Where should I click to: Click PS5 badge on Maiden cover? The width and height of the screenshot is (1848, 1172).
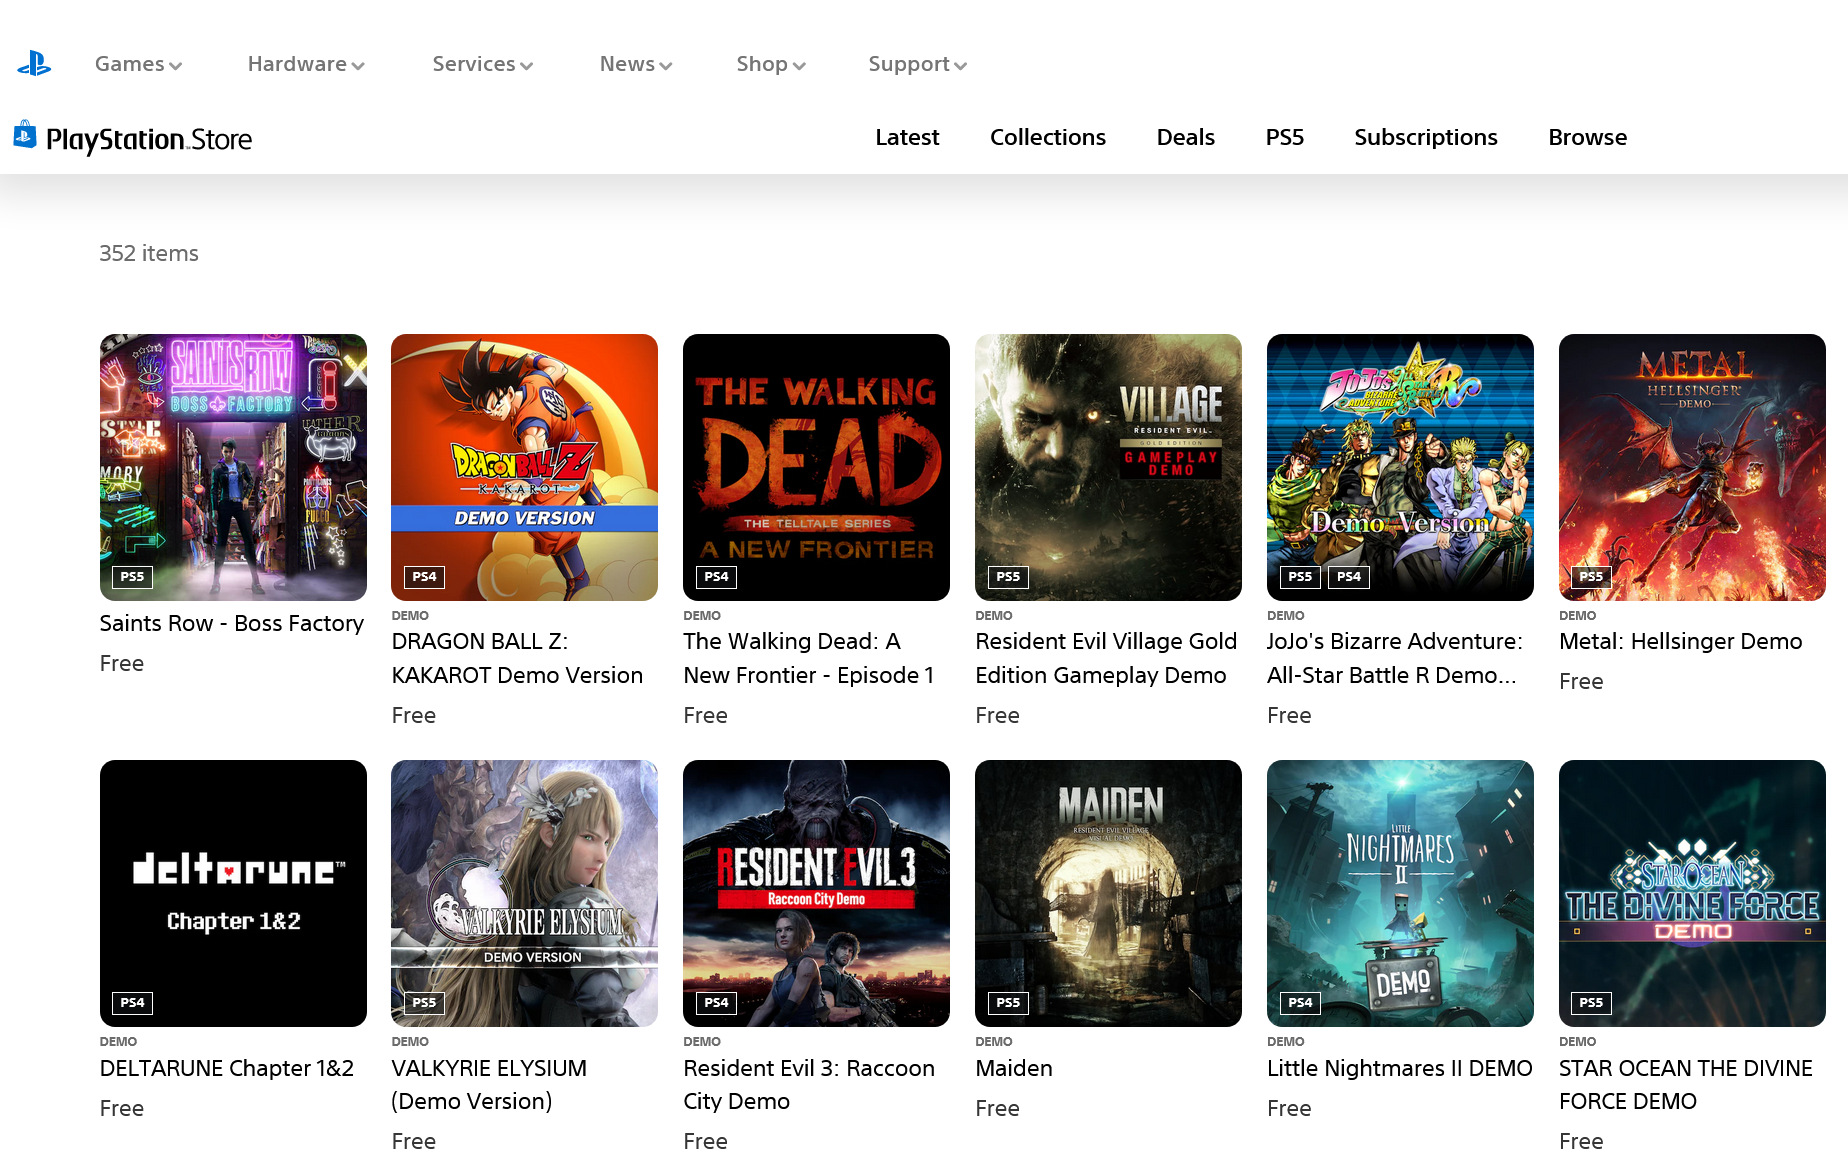tap(1008, 1003)
